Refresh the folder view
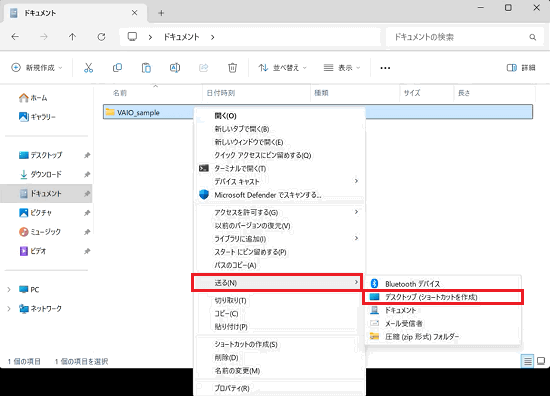Image resolution: width=550 pixels, height=396 pixels. point(101,37)
